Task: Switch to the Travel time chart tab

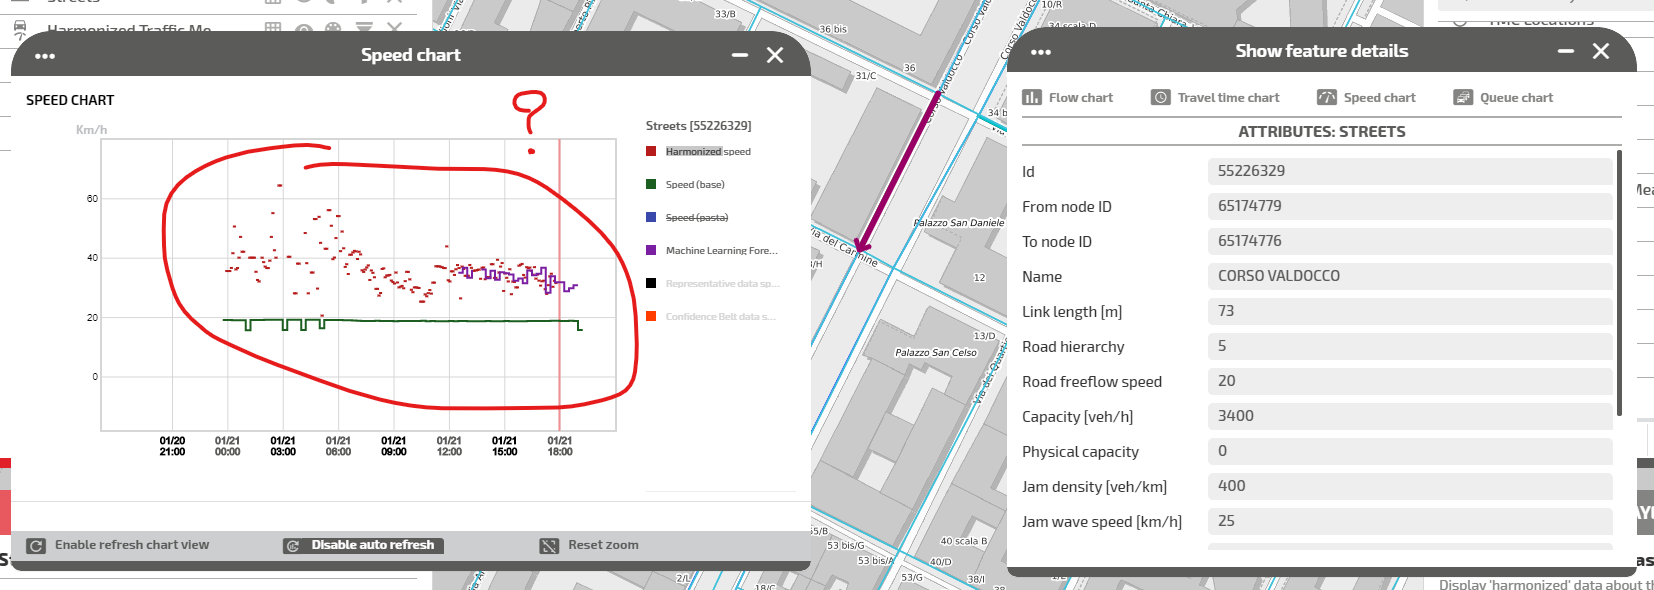Action: coord(1228,98)
